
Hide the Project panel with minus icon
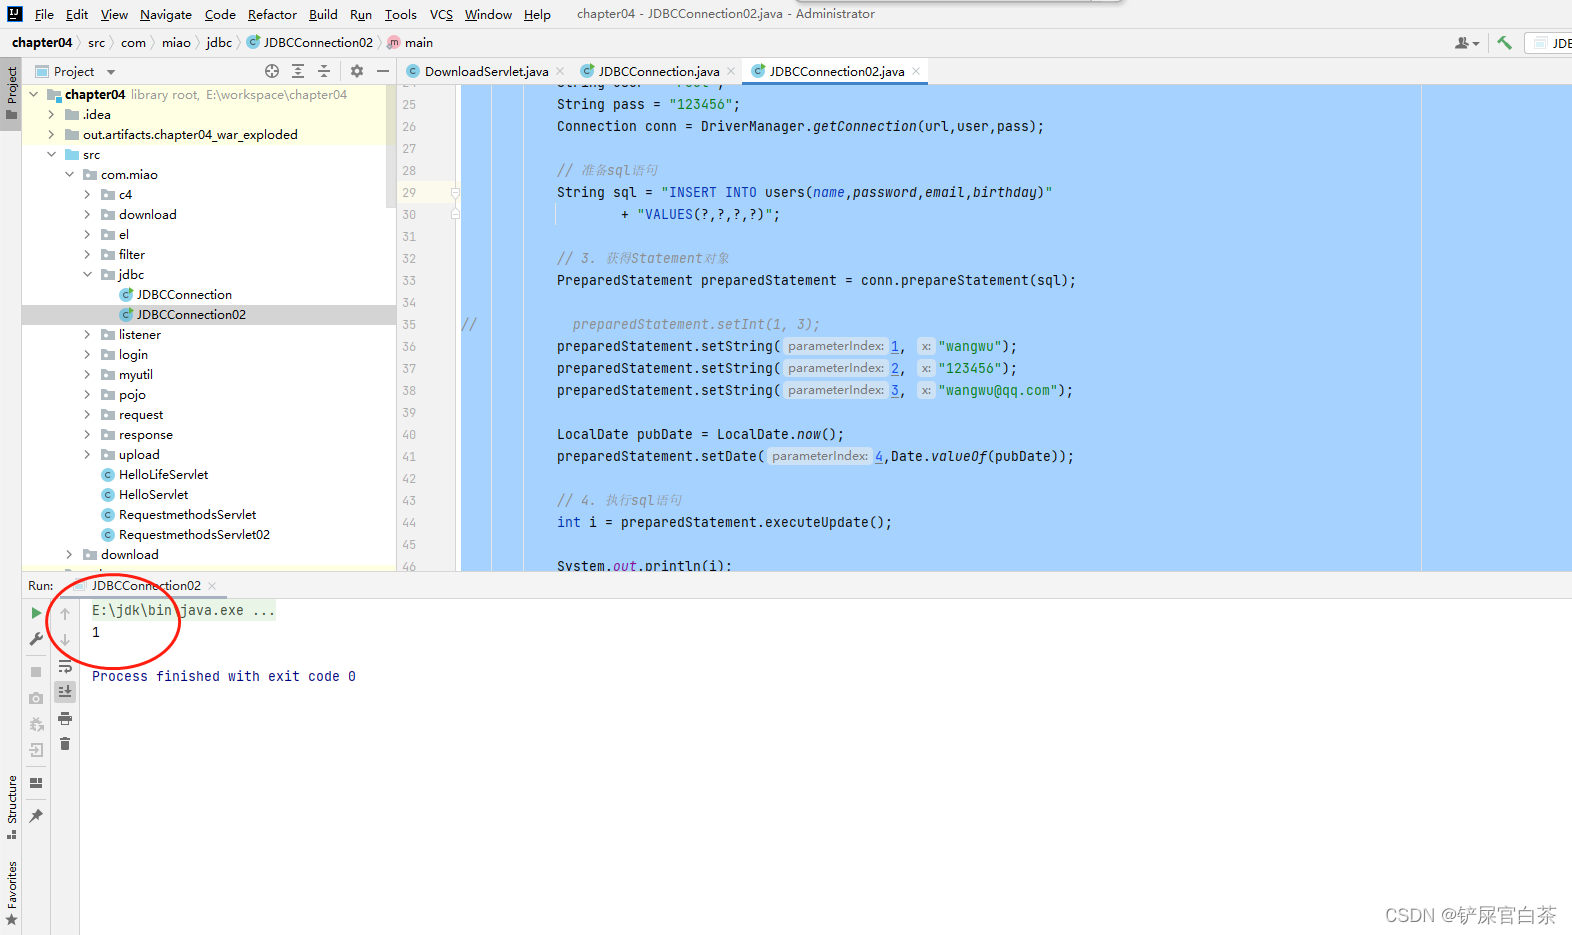tap(382, 71)
